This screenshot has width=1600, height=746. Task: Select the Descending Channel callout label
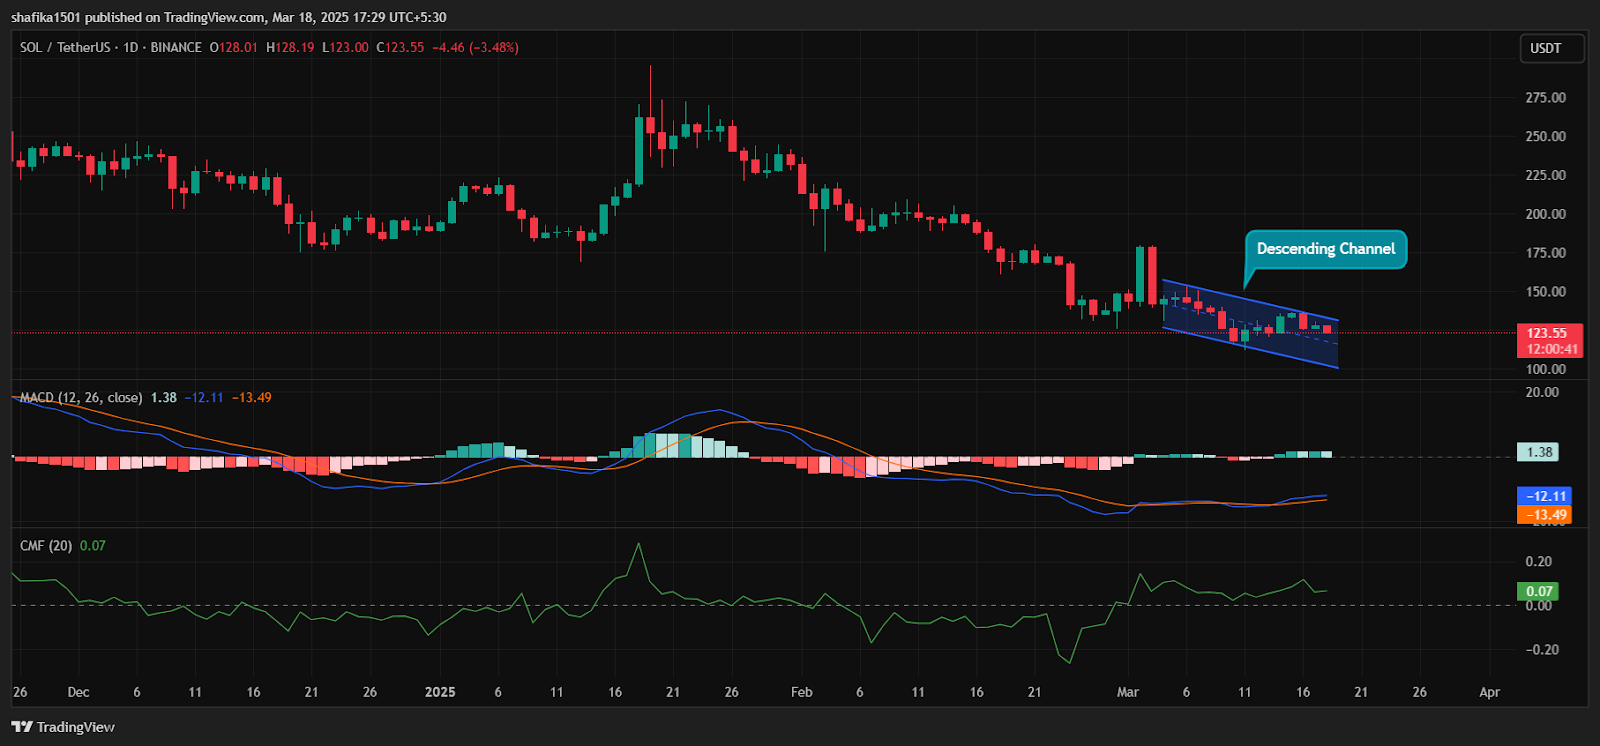click(x=1325, y=249)
